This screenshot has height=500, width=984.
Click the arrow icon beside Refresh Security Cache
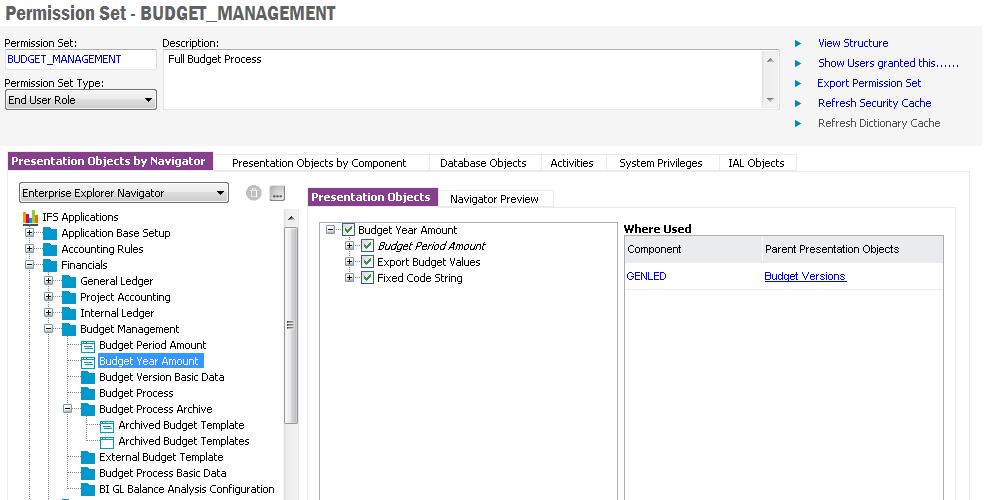click(x=798, y=104)
